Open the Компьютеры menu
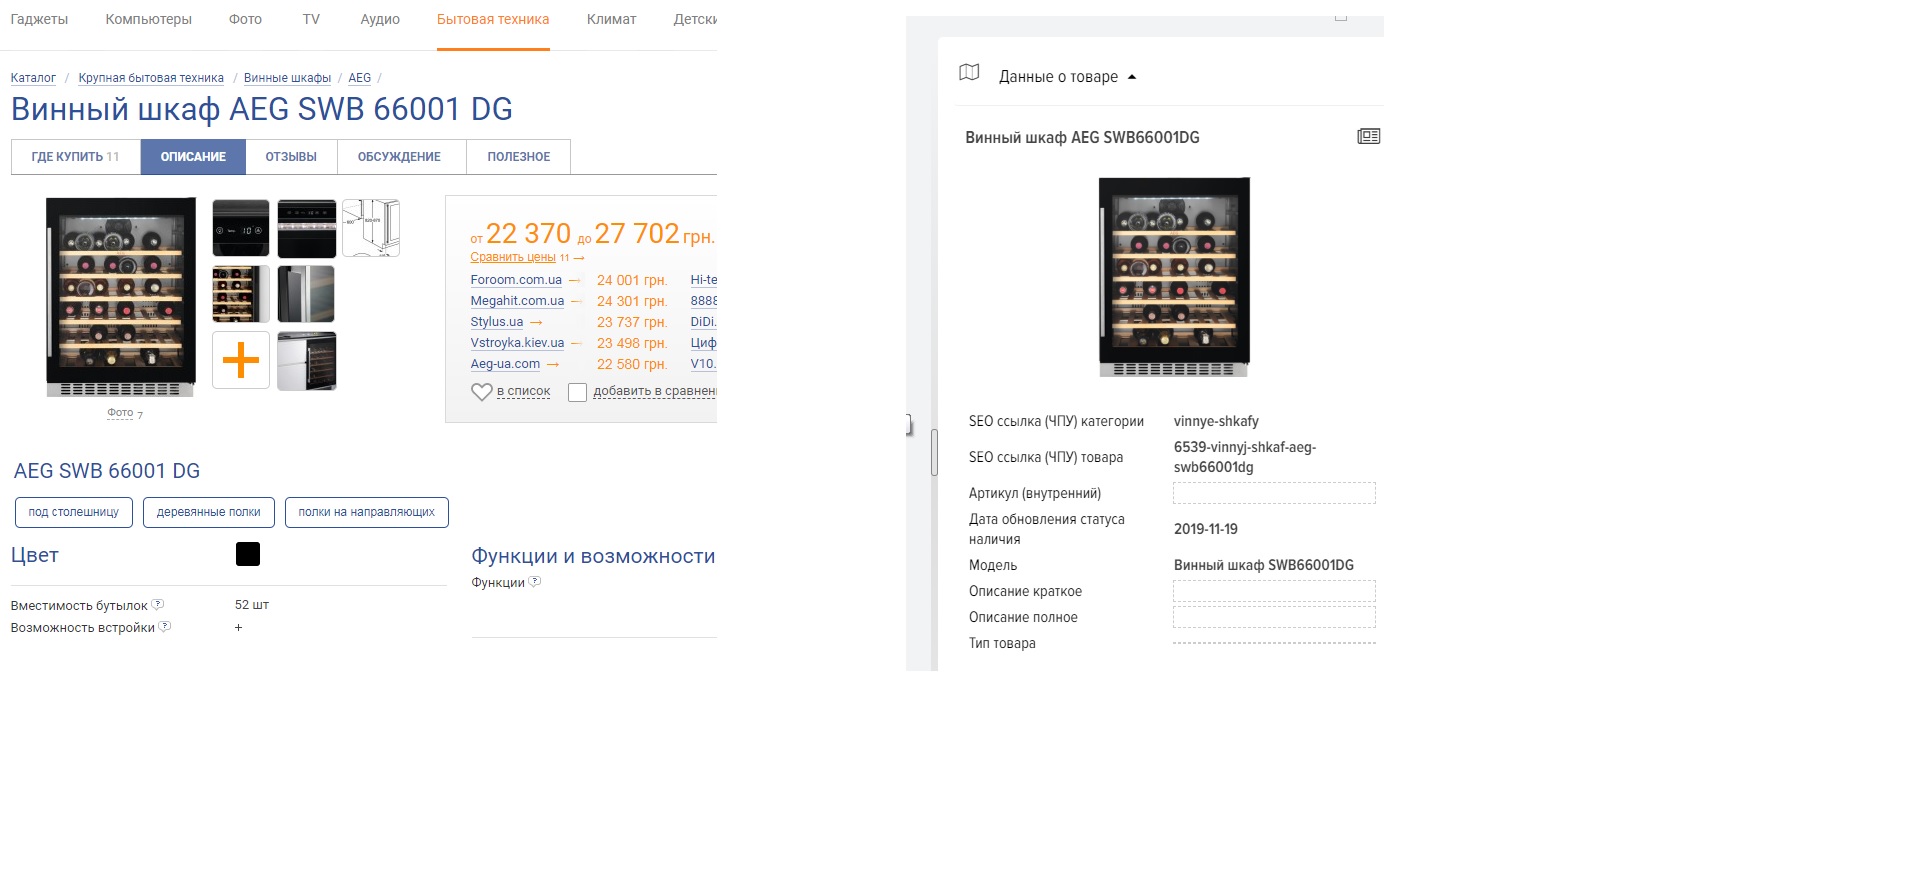This screenshot has width=1914, height=880. point(148,19)
